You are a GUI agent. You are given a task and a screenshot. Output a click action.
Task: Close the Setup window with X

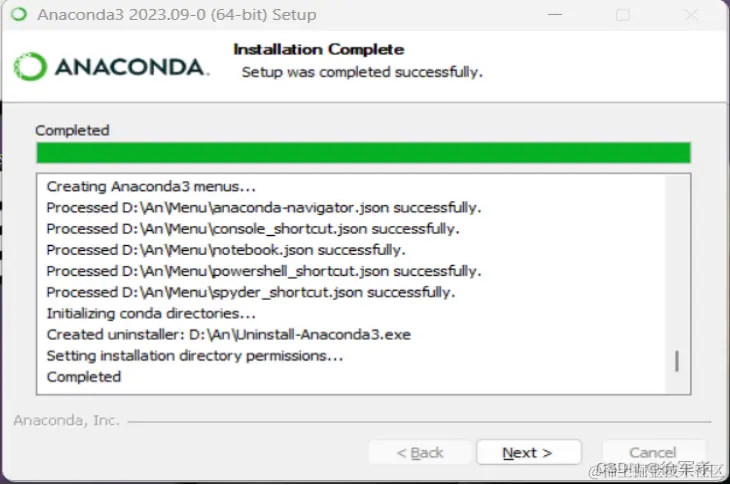pos(692,15)
